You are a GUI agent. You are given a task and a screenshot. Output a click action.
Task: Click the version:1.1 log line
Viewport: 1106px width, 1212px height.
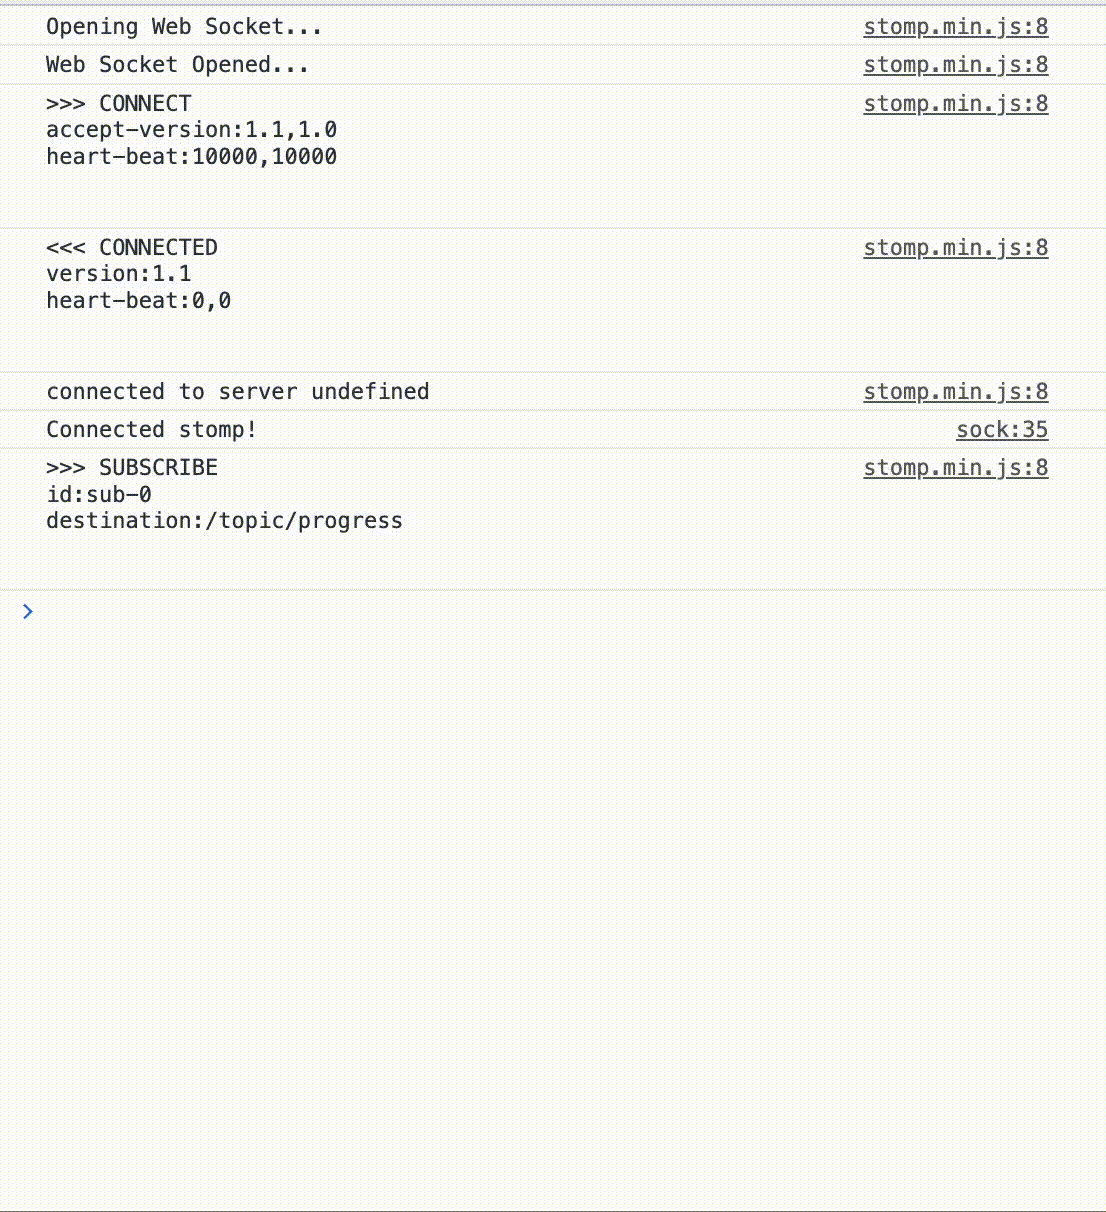point(119,274)
